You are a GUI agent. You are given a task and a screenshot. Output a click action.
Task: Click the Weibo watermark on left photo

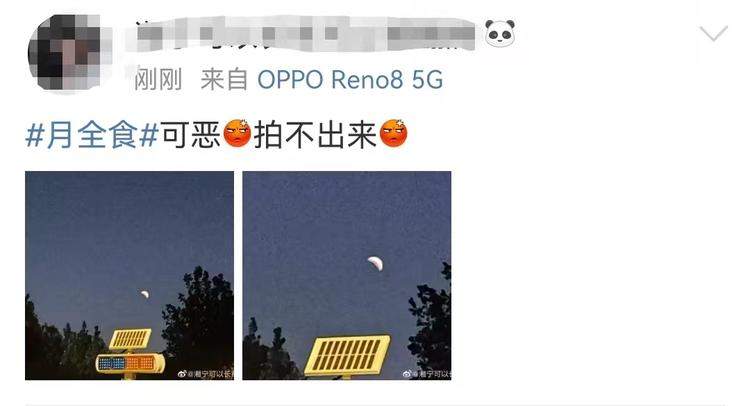[206, 374]
